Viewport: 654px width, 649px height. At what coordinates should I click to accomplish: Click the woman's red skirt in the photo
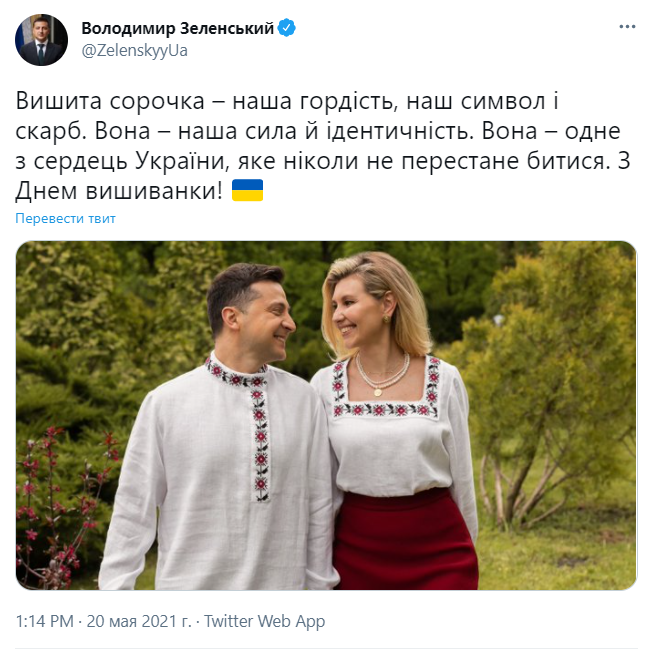(405, 540)
